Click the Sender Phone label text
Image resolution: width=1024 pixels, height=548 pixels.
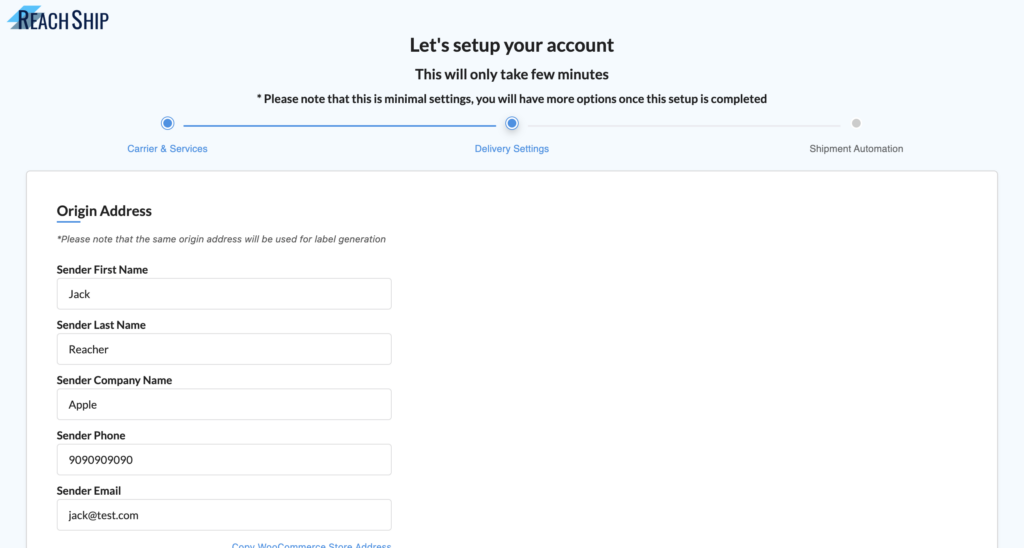point(91,435)
